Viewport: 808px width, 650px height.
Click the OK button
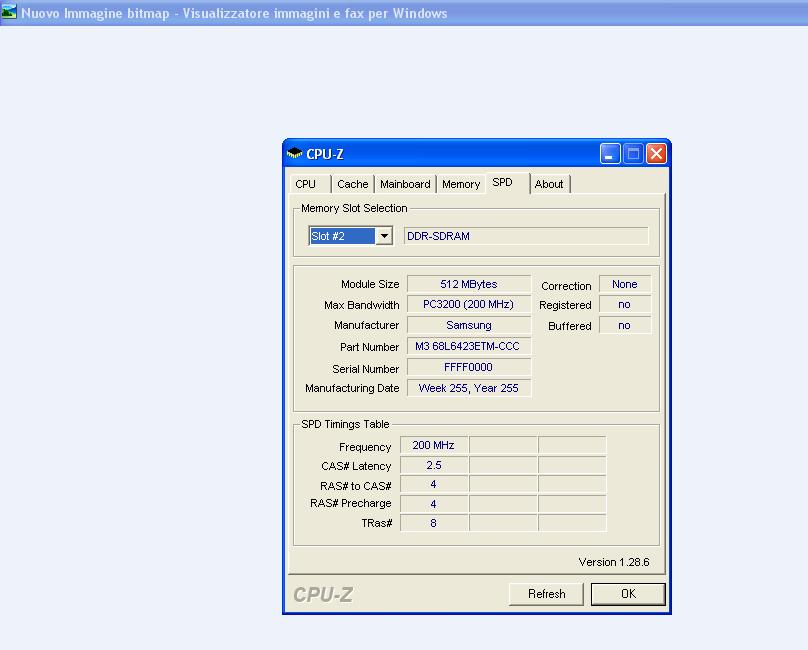coord(628,594)
